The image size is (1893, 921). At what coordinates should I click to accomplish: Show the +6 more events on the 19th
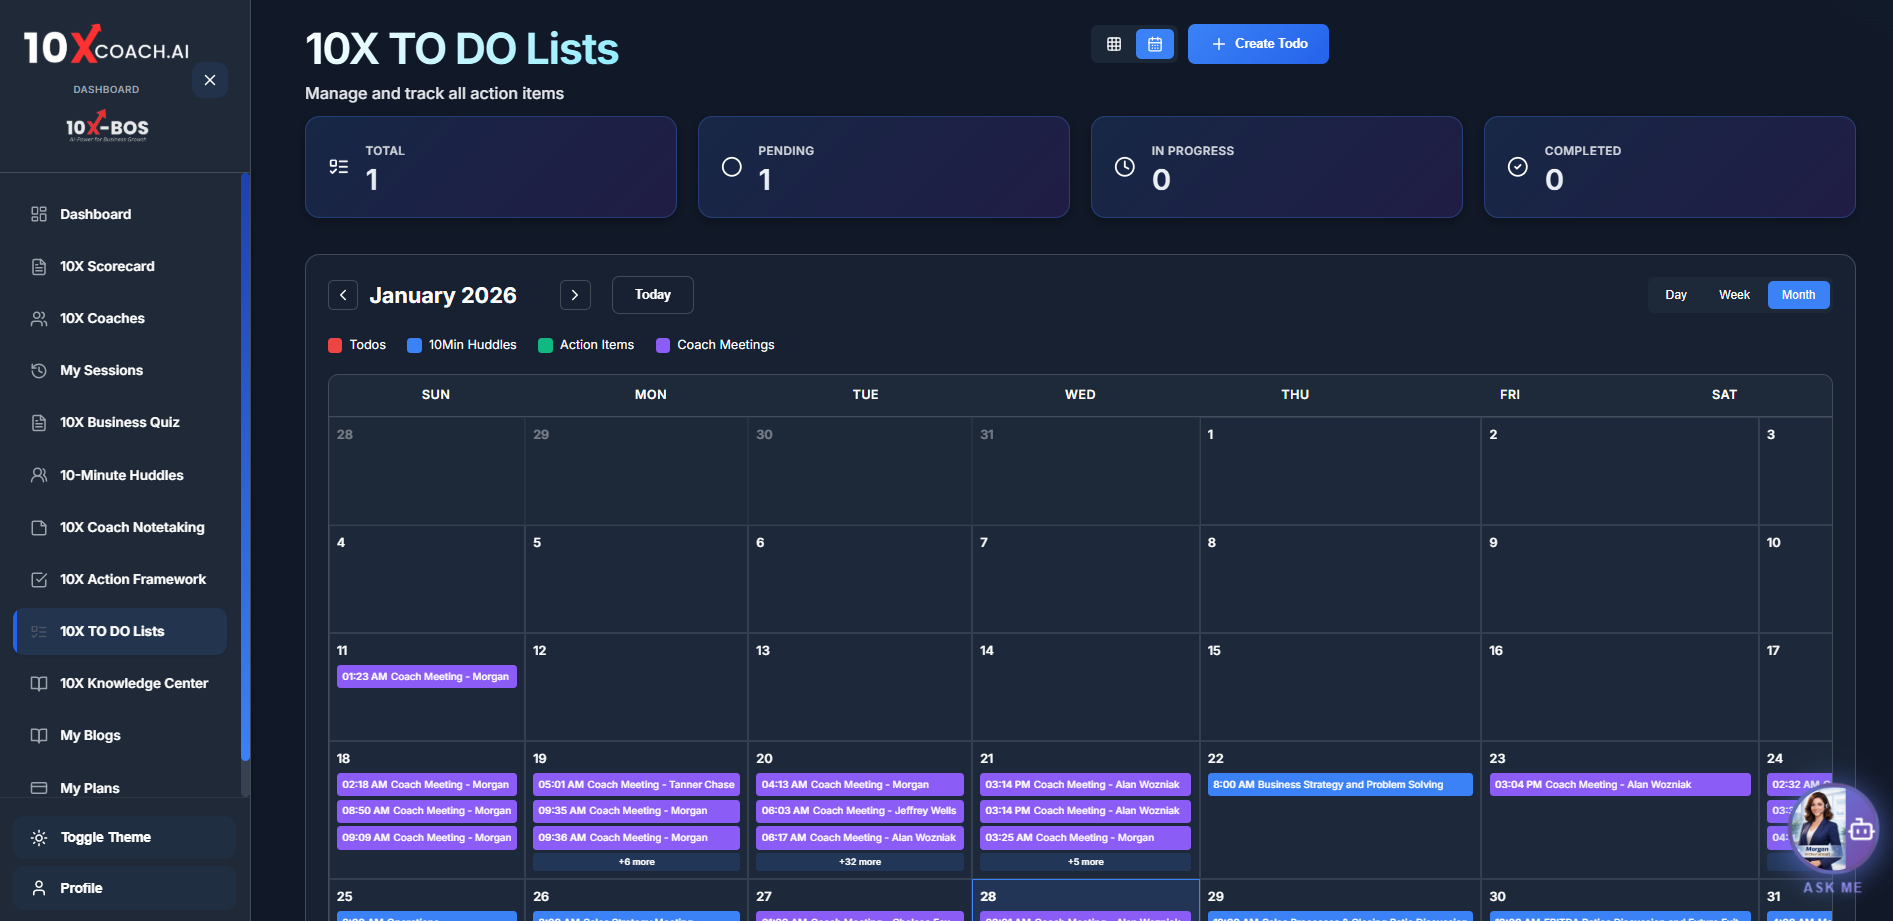click(636, 862)
